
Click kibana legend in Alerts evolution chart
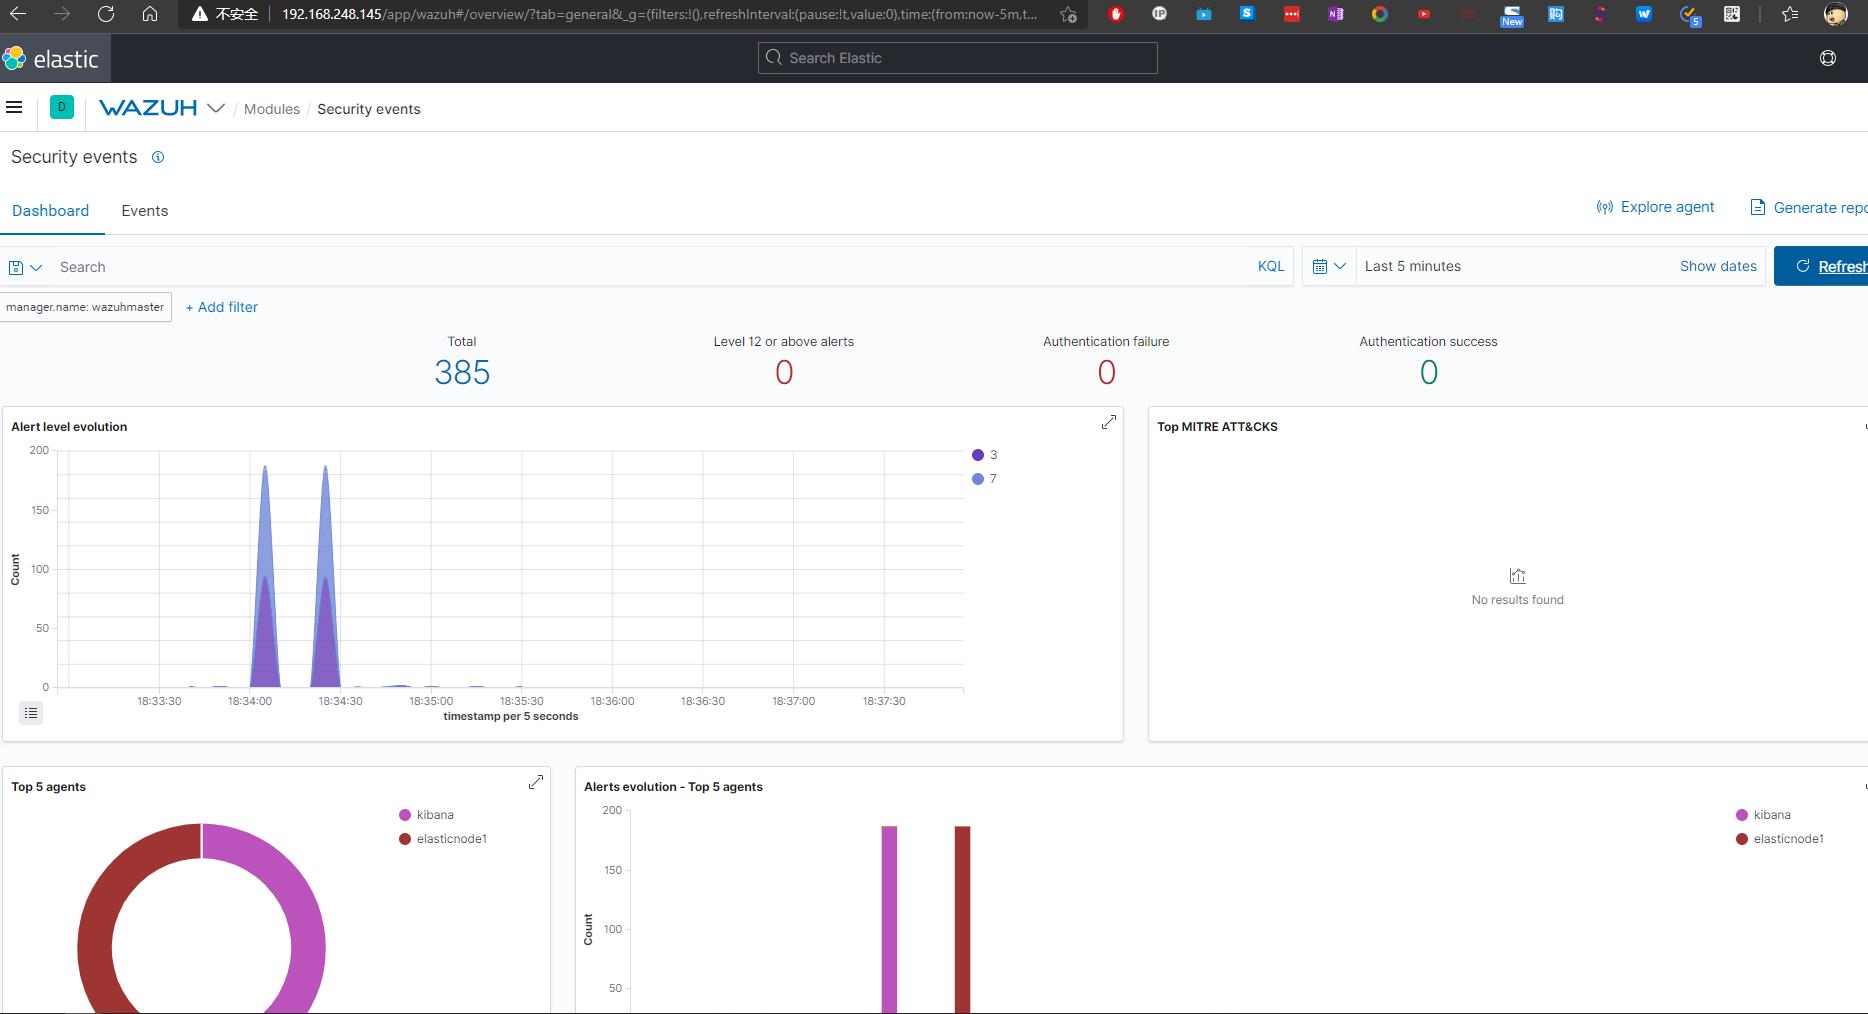[x=1763, y=815]
